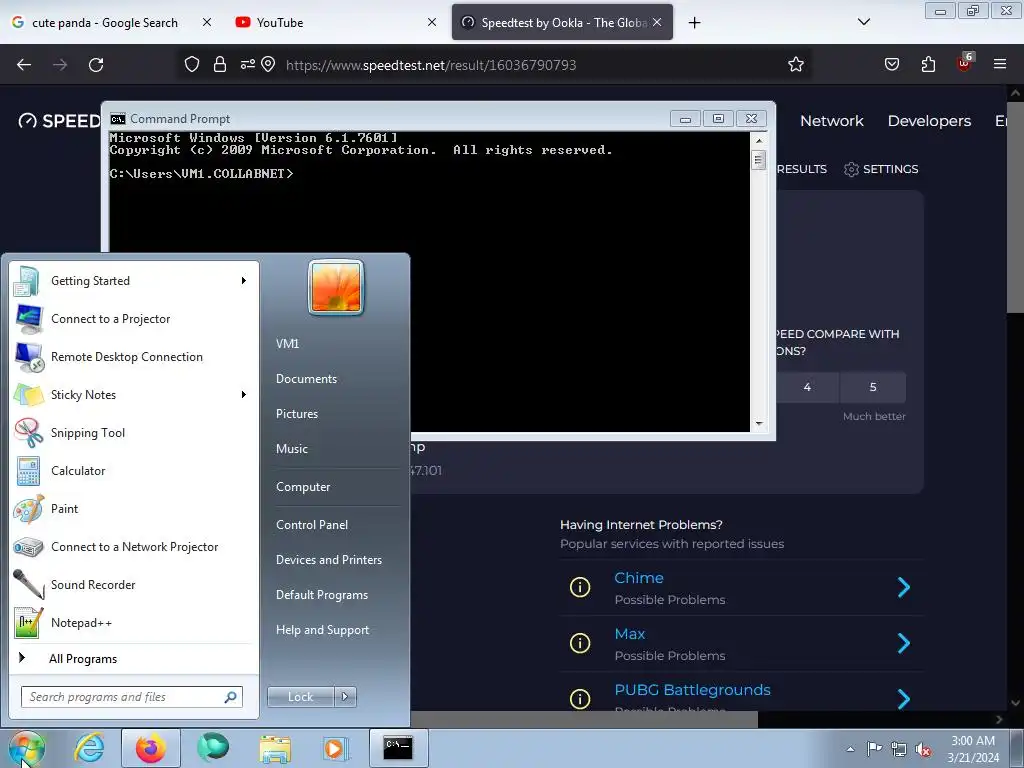Open Getting Started from Start menu

pos(134,281)
